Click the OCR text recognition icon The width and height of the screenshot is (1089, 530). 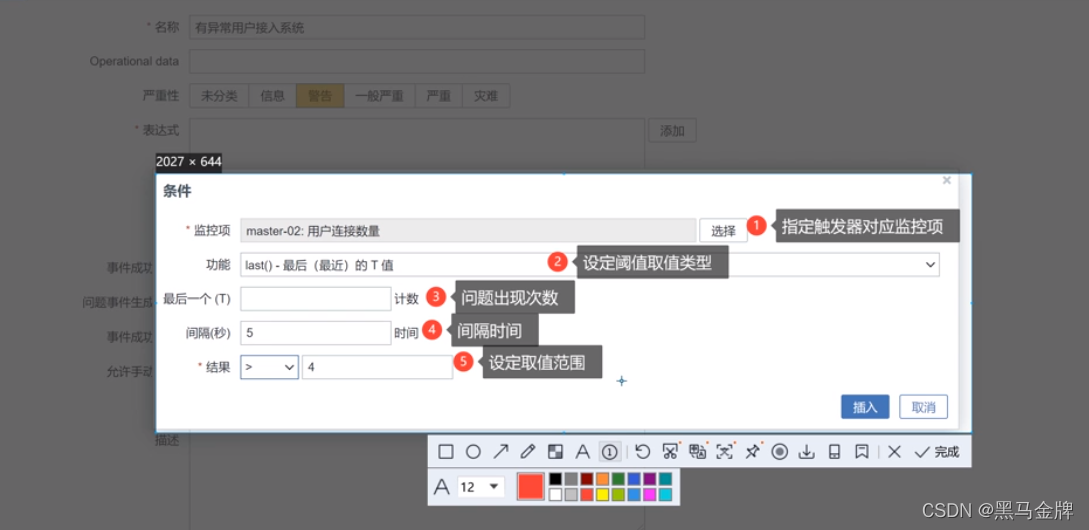[x=724, y=452]
